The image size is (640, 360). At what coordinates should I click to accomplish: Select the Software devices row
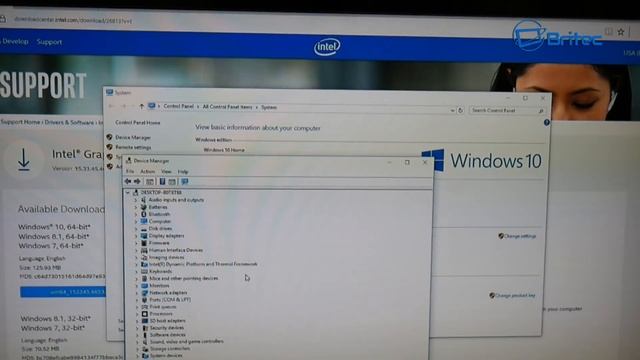tap(168, 335)
